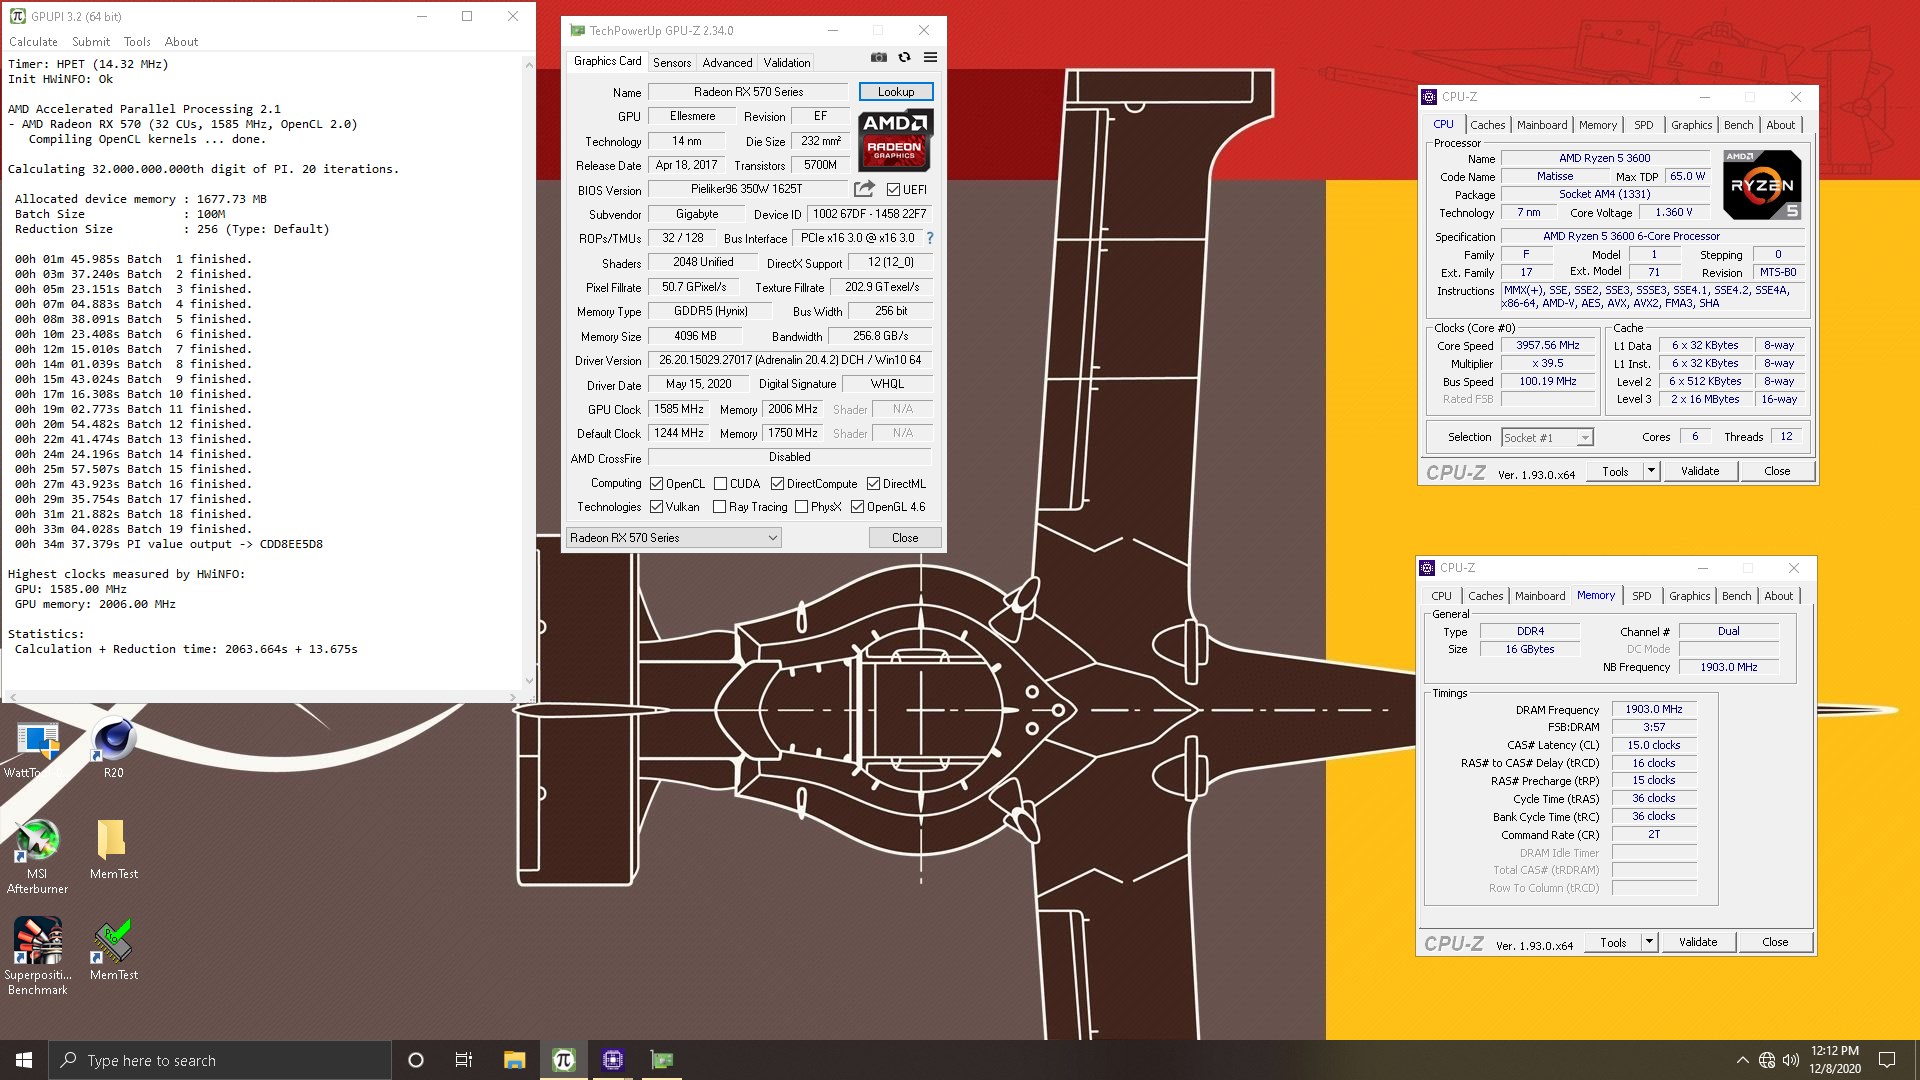The image size is (1920, 1080).
Task: Toggle the UEFI checkbox
Action: (893, 189)
